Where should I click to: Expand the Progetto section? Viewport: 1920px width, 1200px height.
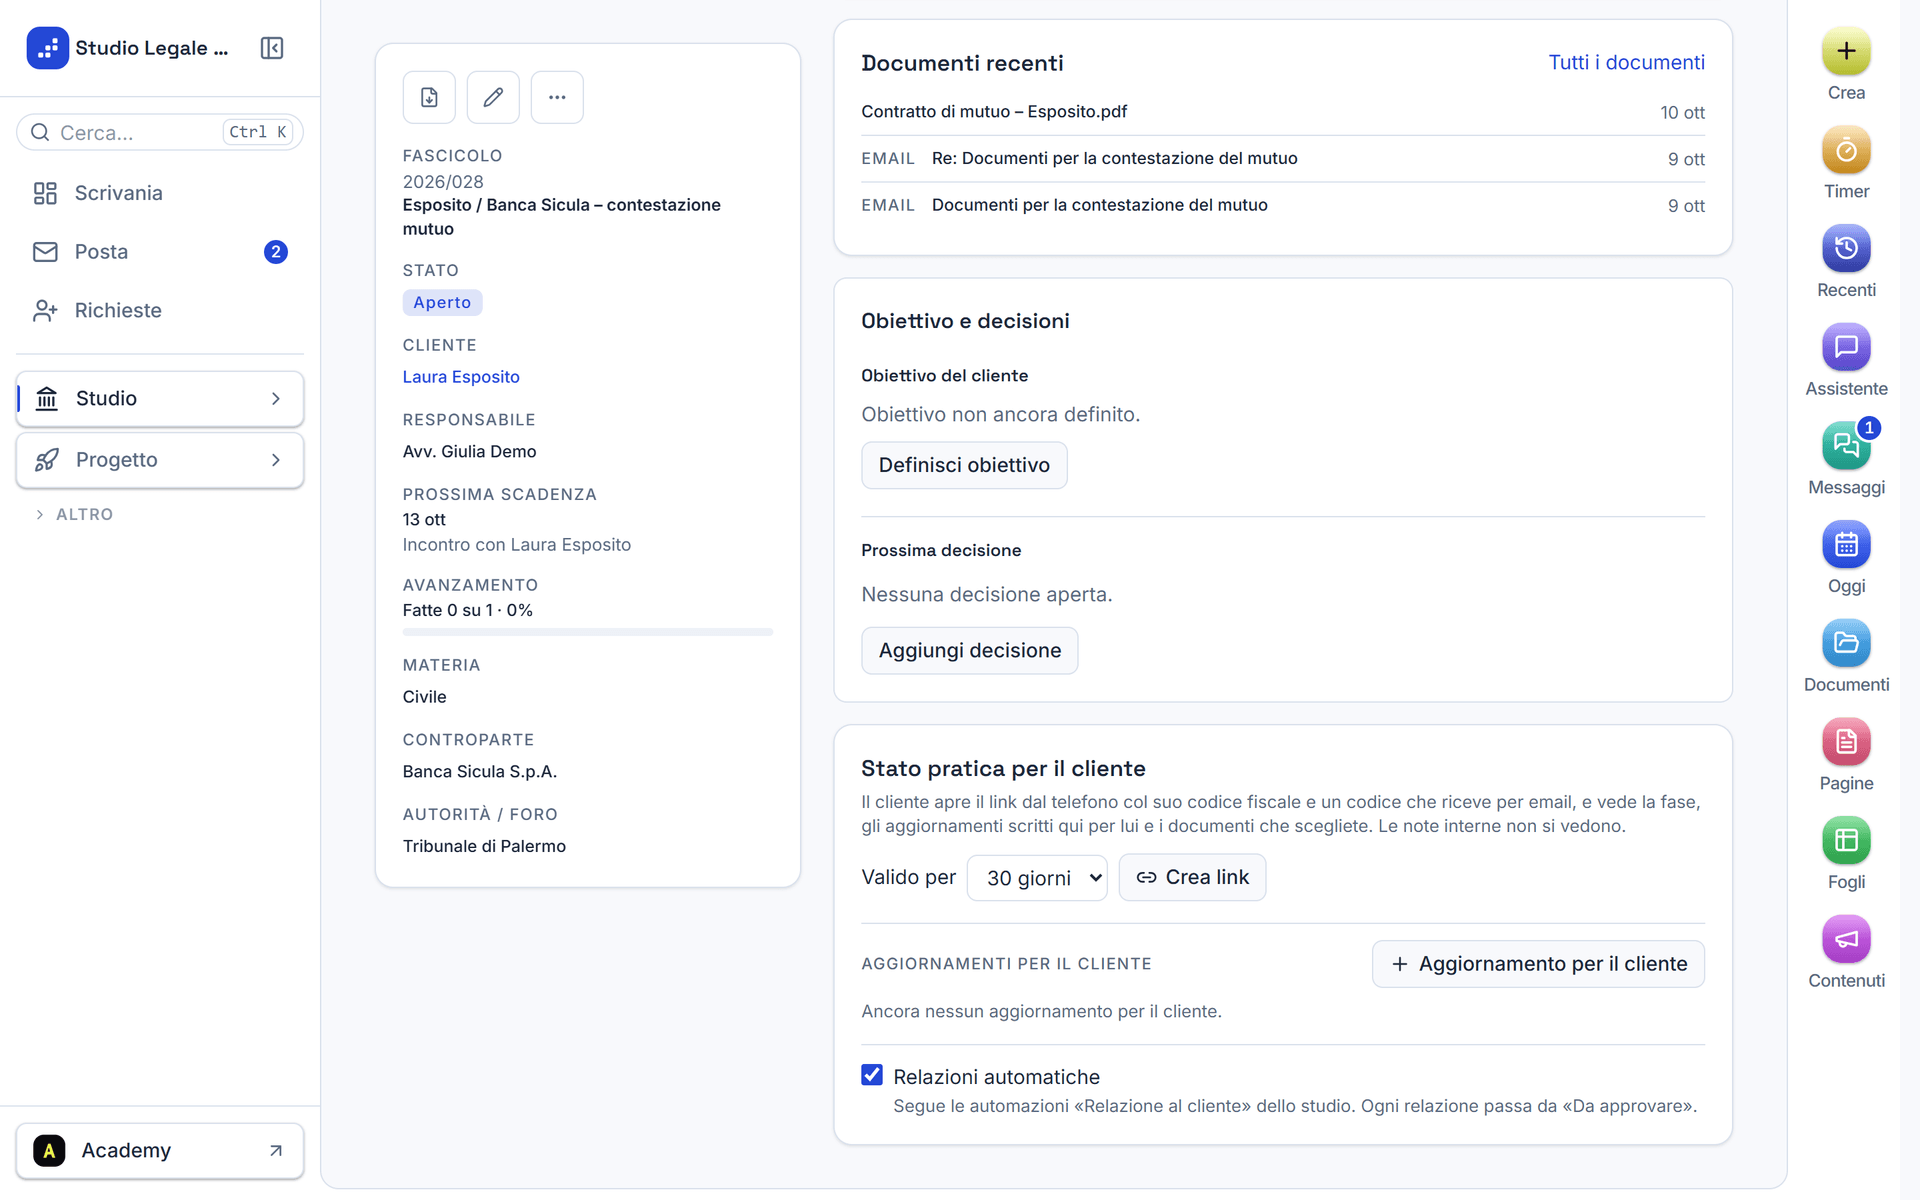pyautogui.click(x=160, y=460)
